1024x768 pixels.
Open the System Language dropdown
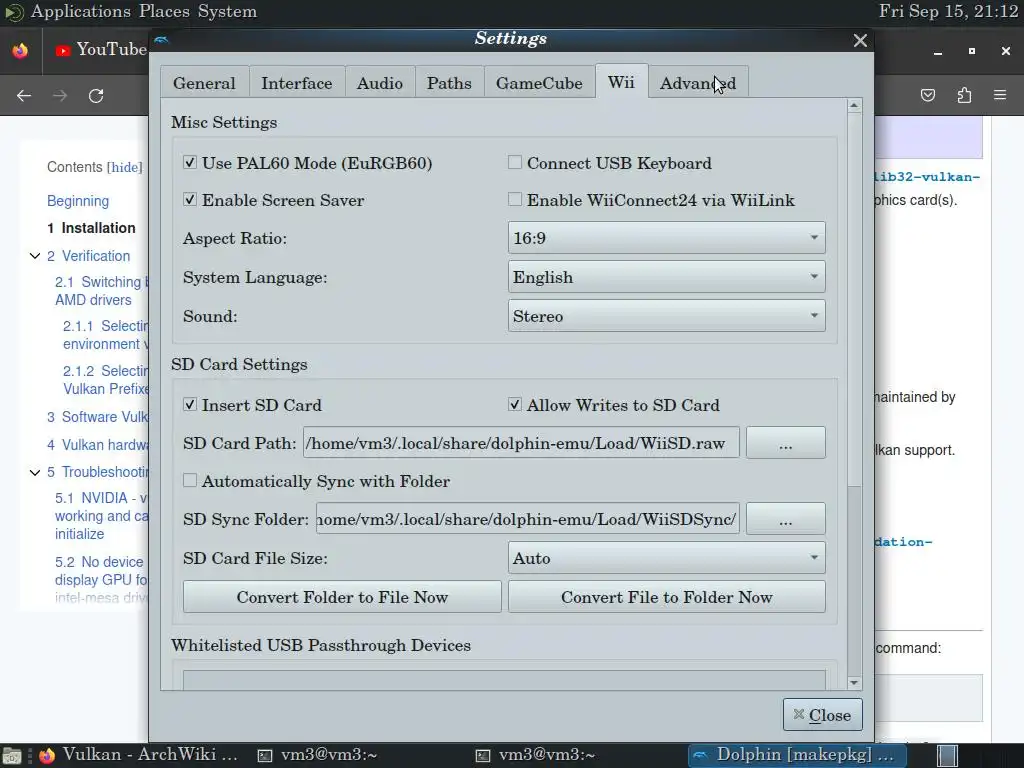(666, 277)
